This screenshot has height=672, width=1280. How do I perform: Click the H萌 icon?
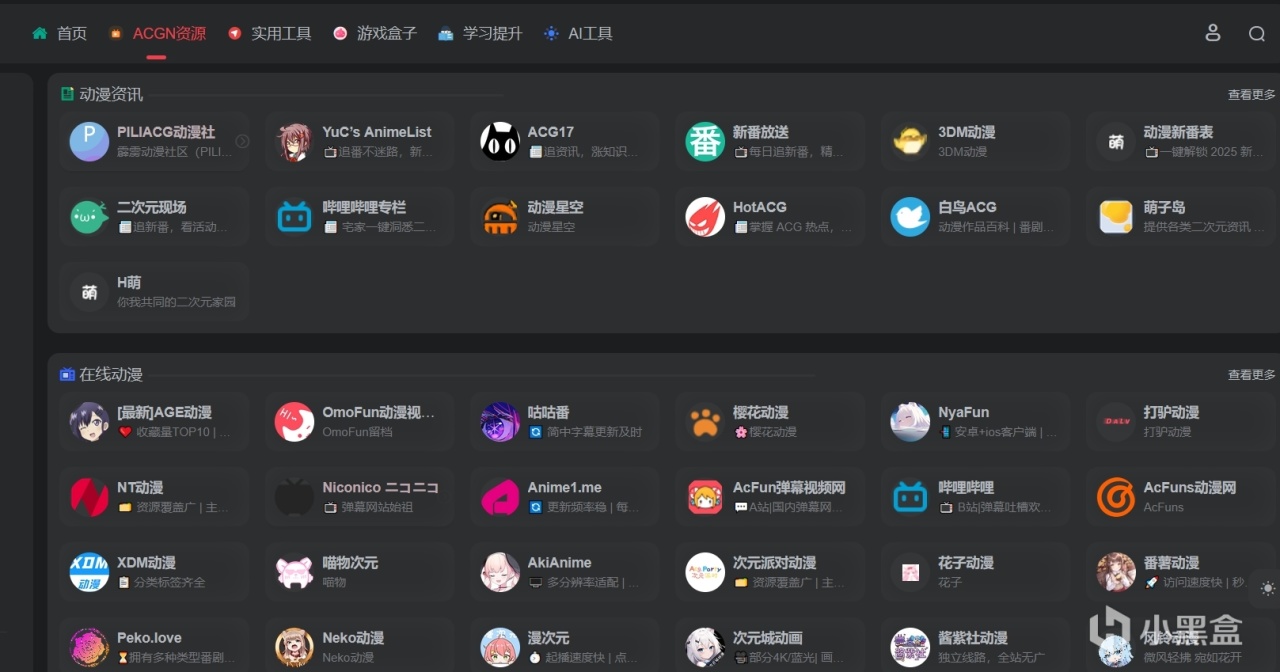tap(89, 292)
